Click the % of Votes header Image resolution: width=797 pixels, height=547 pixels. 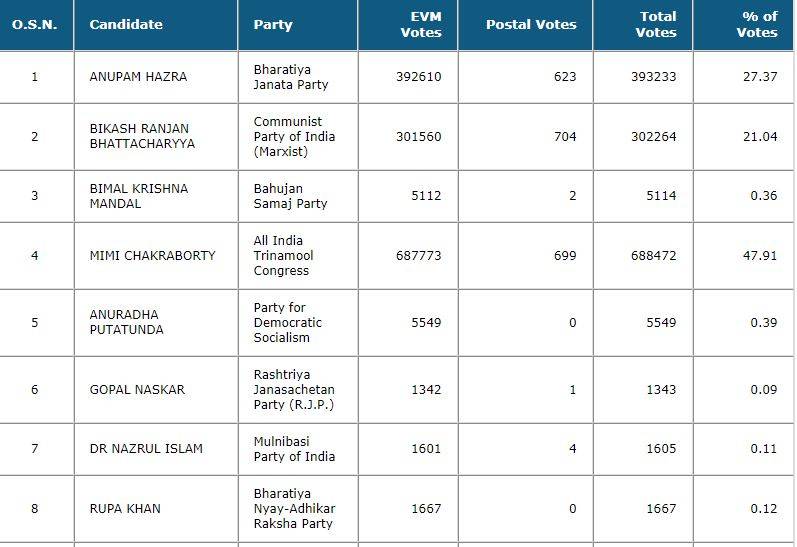[756, 25]
